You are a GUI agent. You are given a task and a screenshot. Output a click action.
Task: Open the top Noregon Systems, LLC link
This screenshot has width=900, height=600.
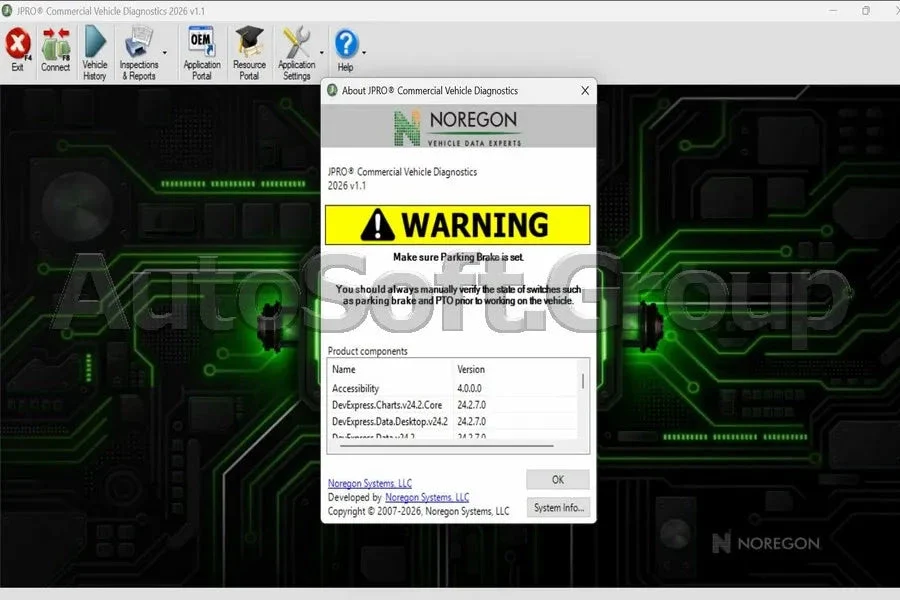pos(370,483)
